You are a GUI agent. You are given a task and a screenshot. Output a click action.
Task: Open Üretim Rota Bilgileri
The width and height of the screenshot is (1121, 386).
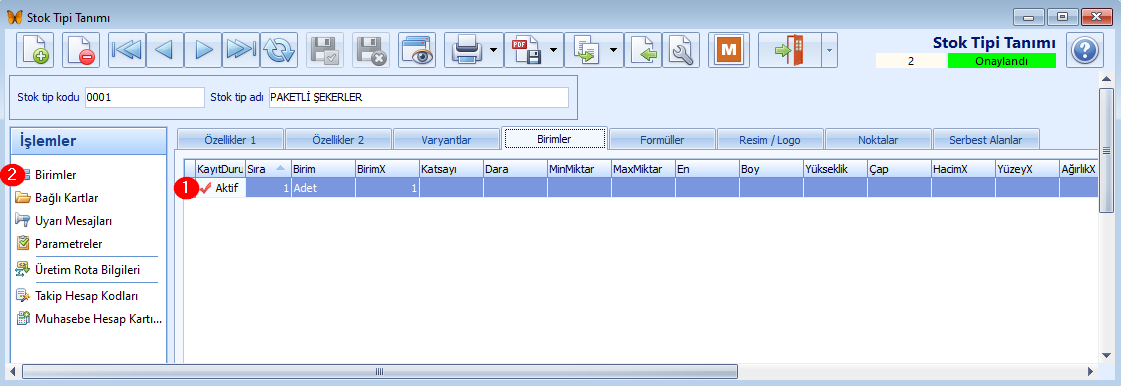87,270
